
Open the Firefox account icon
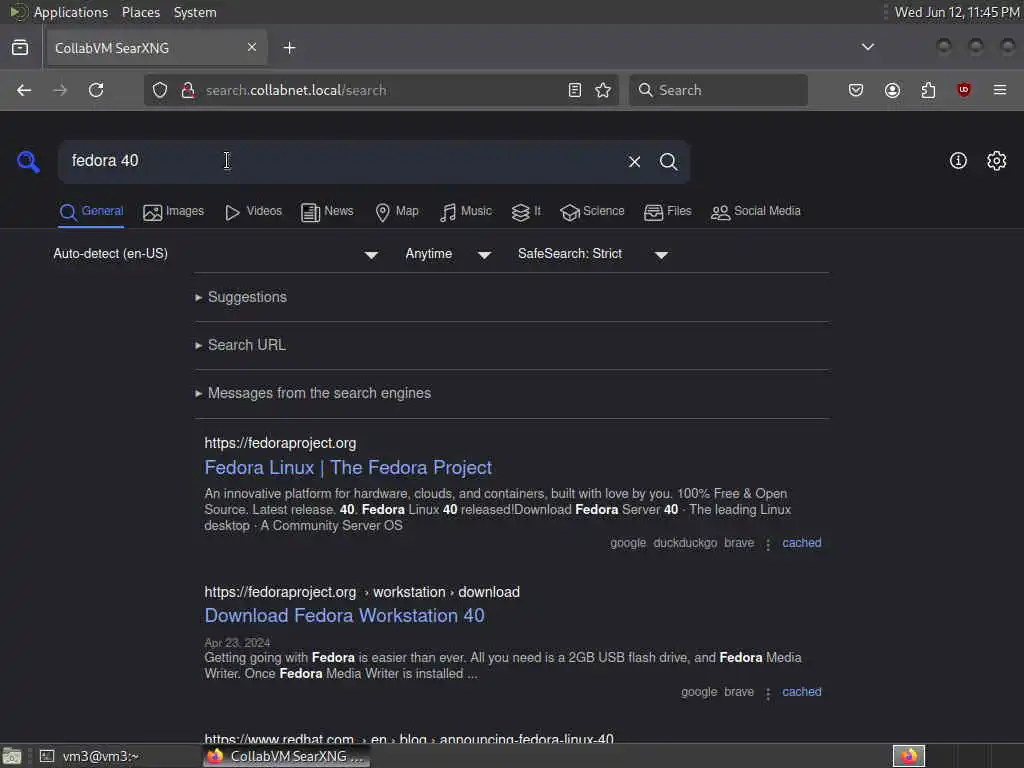(x=892, y=90)
